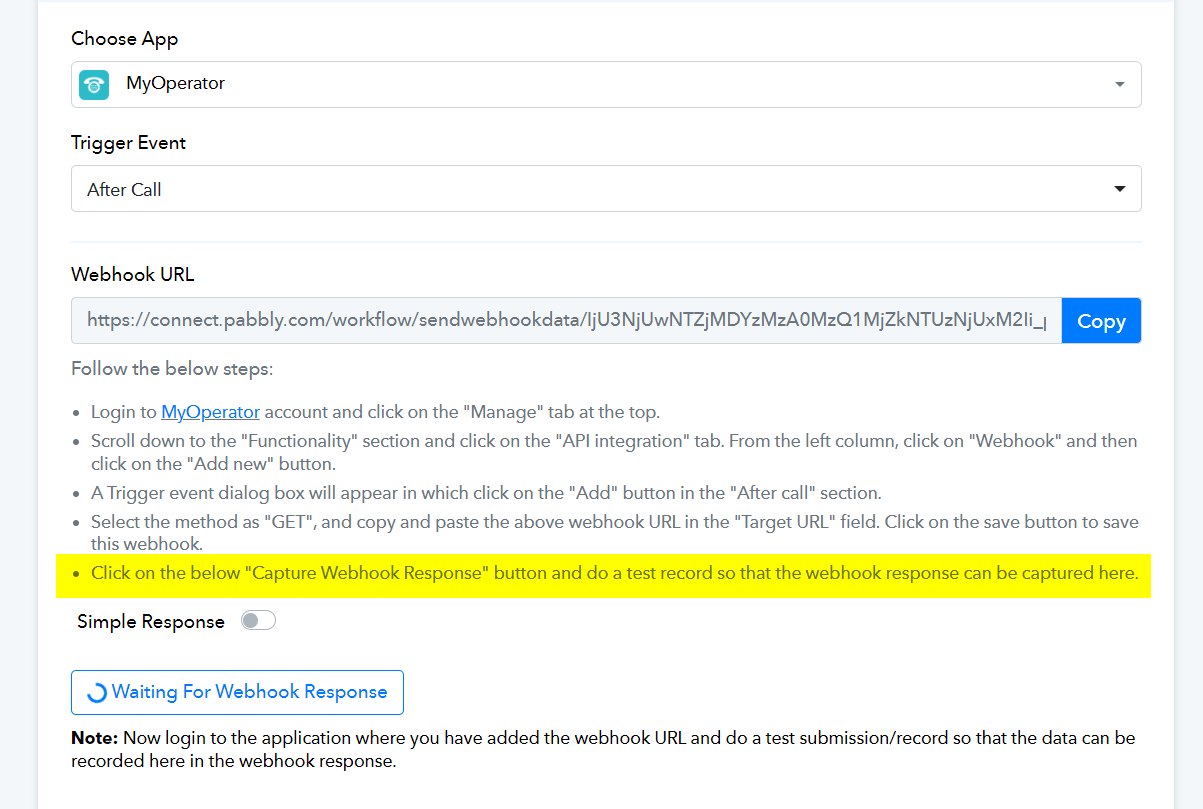
Task: Click the Trigger Event heading label
Action: point(128,143)
